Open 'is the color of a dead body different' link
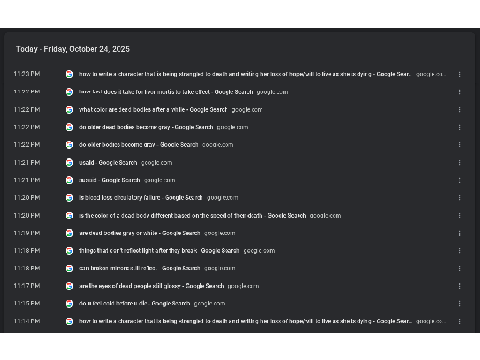This screenshot has width=480, height=360. click(192, 216)
